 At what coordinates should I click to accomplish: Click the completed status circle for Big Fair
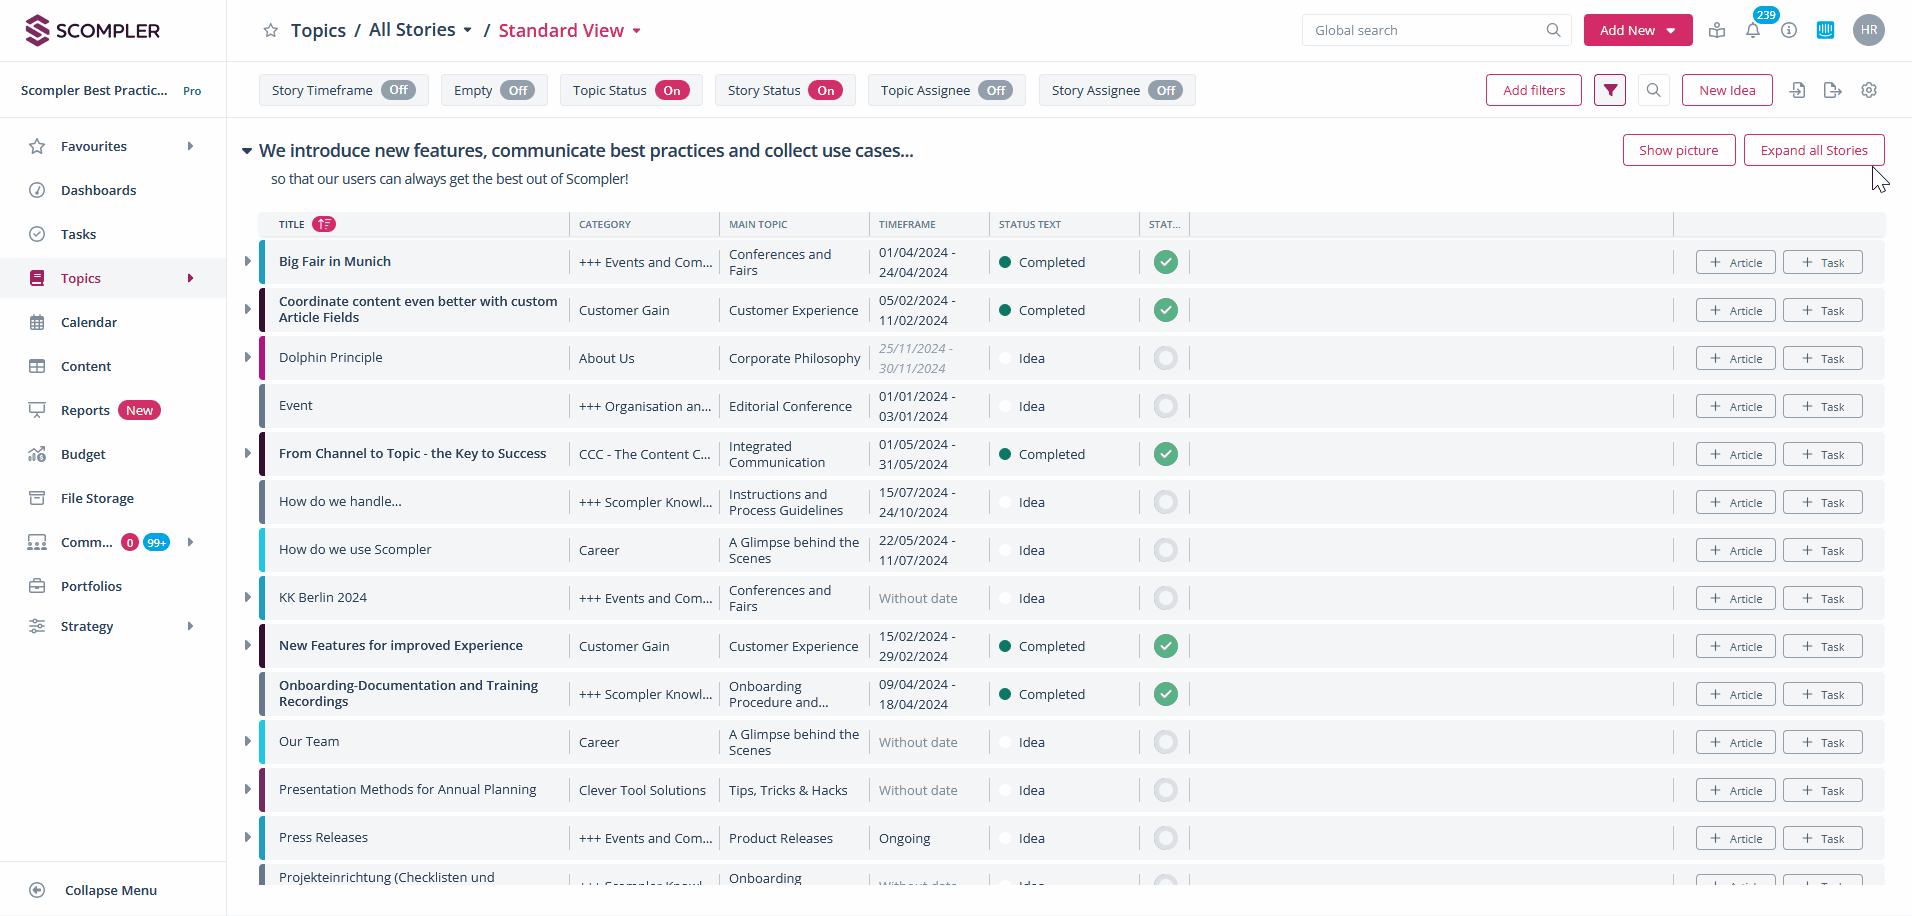(x=1165, y=262)
